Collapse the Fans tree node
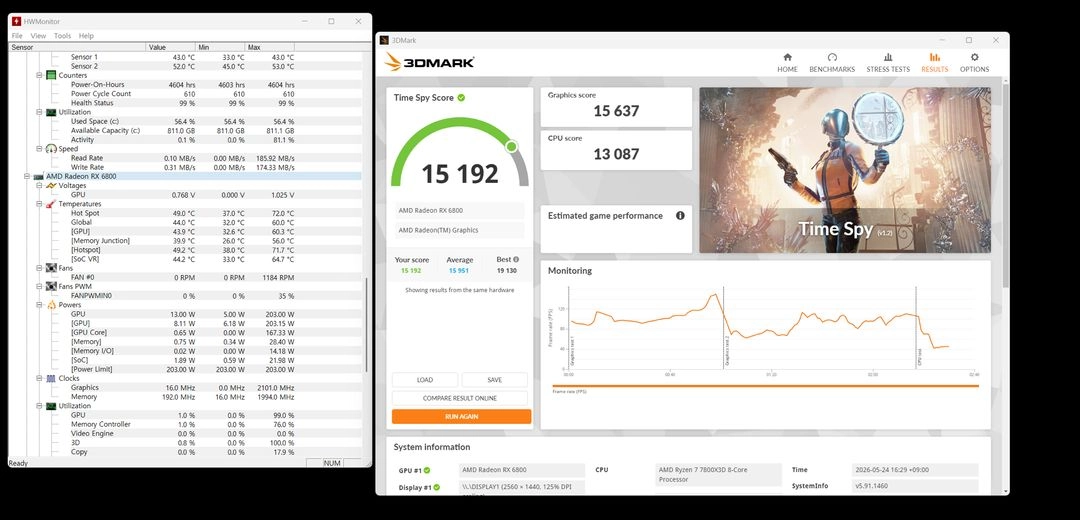The height and width of the screenshot is (520, 1080). coord(39,268)
